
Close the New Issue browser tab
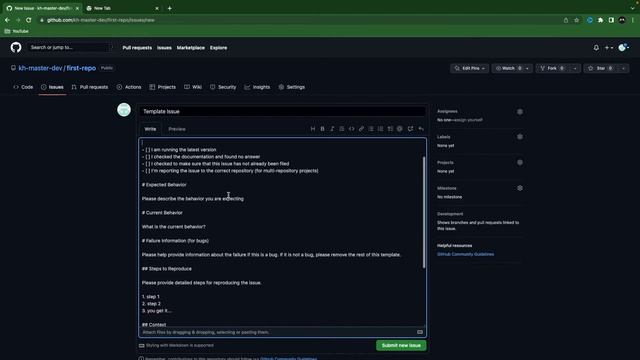pos(77,8)
